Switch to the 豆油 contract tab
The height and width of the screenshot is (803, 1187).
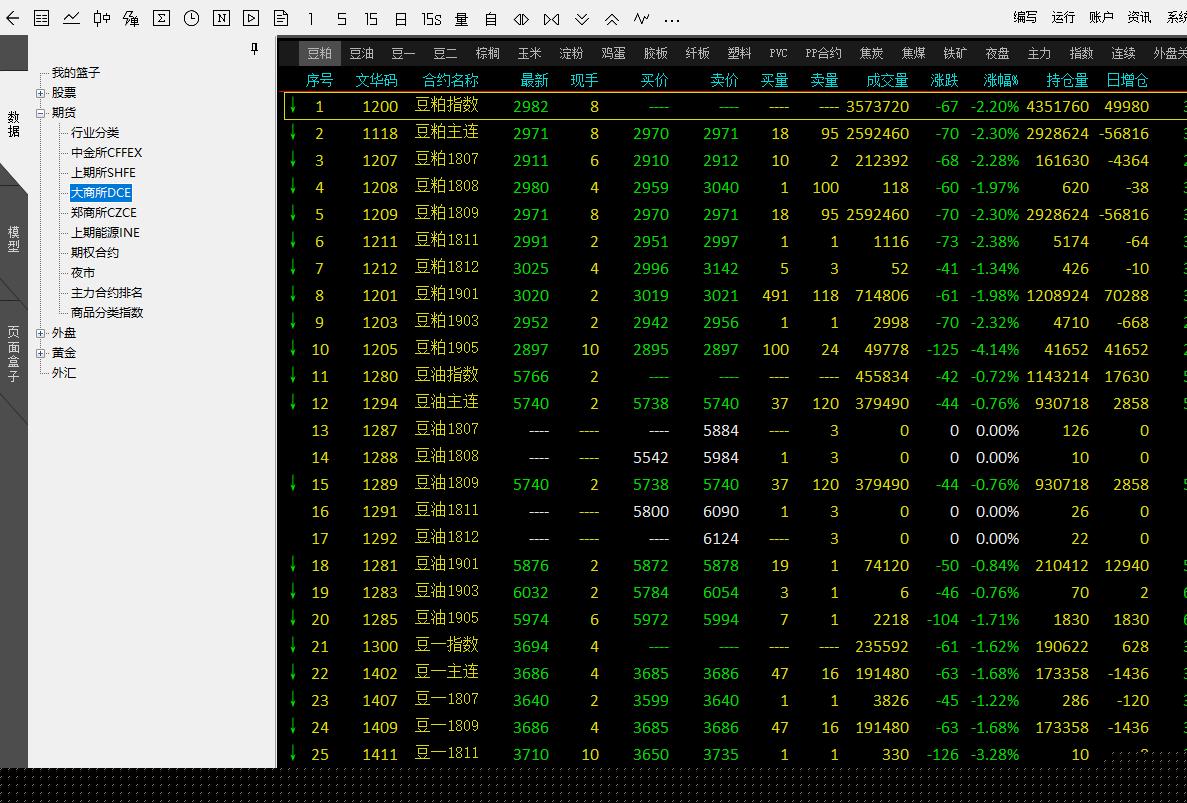(x=361, y=53)
